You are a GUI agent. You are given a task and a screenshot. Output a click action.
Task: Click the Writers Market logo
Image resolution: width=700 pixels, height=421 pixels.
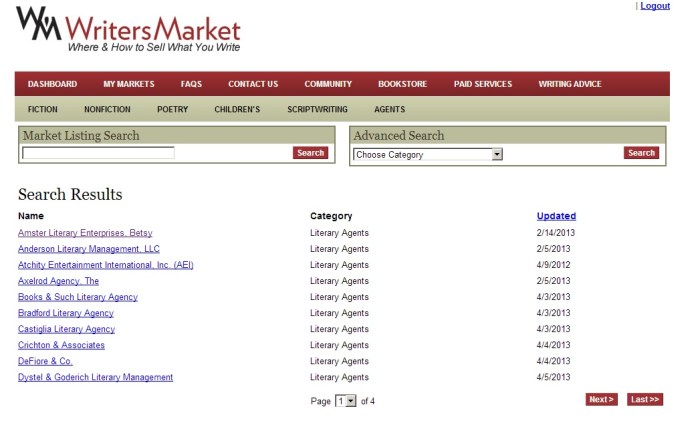(x=128, y=32)
